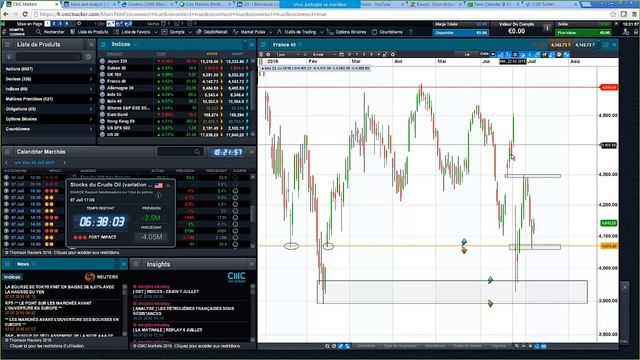Select page layout 1
The width and height of the screenshot is (640, 360).
(x=47, y=24)
